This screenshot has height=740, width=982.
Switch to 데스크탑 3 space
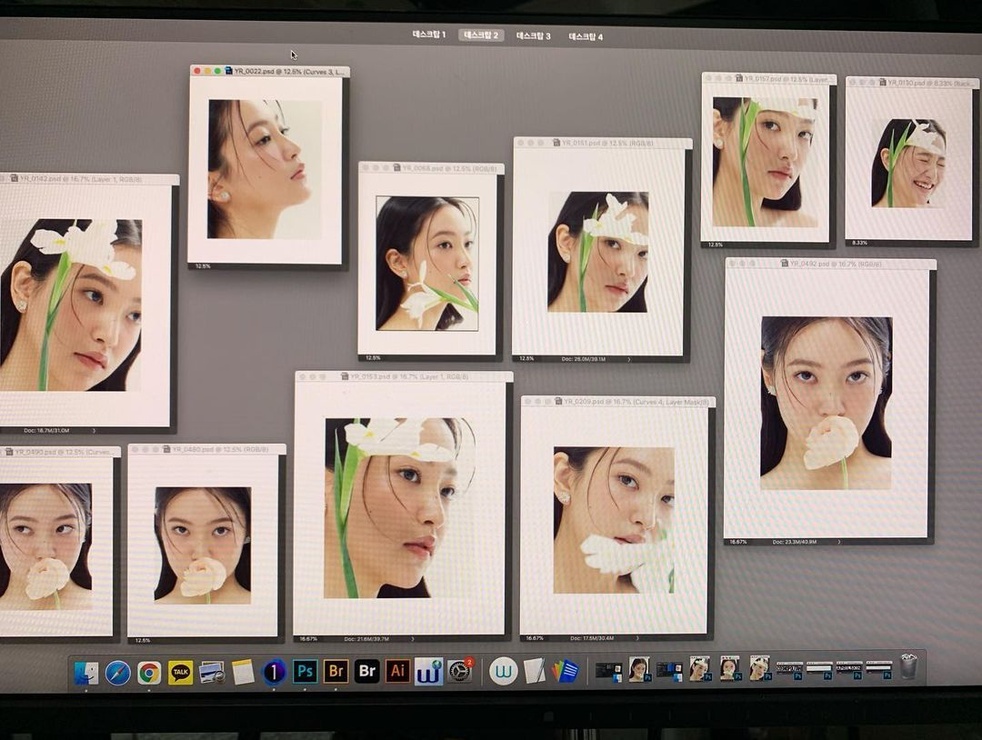[x=533, y=36]
